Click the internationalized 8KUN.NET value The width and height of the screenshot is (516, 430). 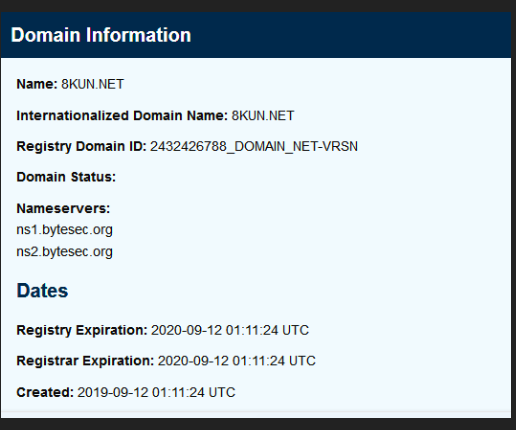pyautogui.click(x=263, y=116)
